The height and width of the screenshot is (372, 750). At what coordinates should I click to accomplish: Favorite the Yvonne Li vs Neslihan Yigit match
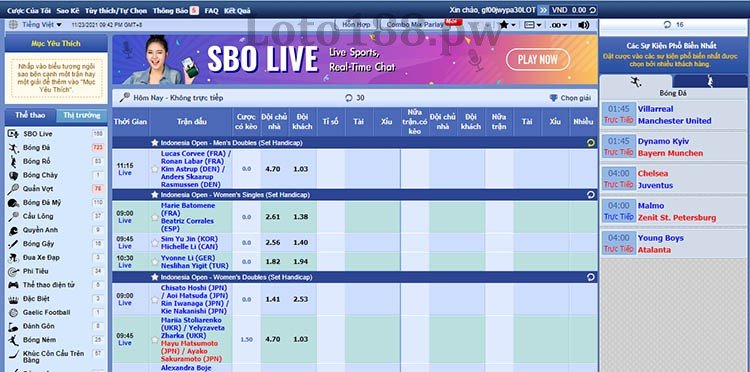[x=154, y=262]
